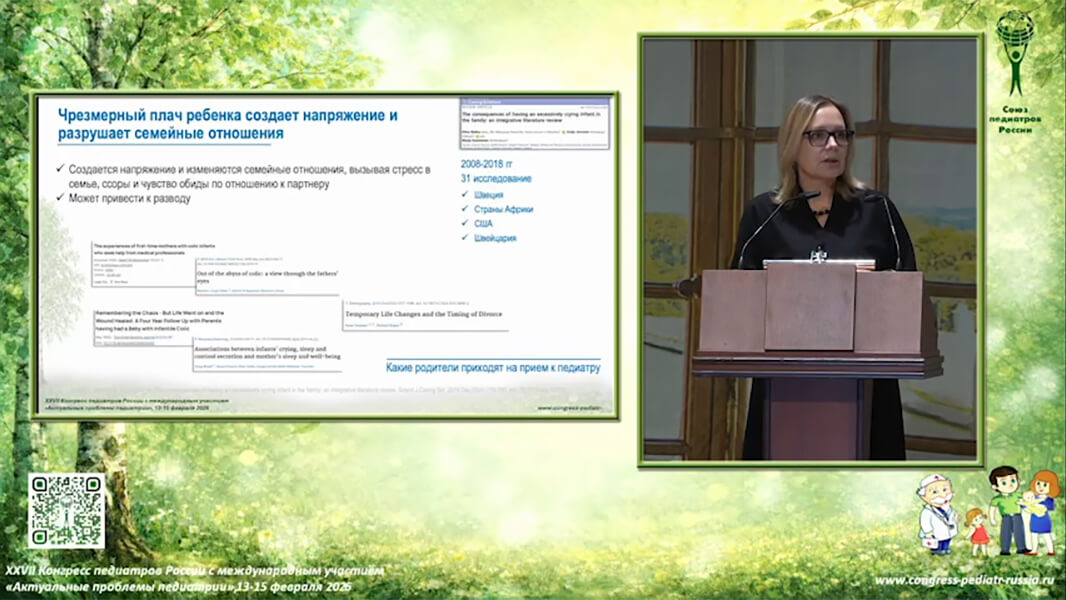The image size is (1066, 600).
Task: Click the 'Out of the abyss of colic' article clipping
Action: pyautogui.click(x=266, y=276)
